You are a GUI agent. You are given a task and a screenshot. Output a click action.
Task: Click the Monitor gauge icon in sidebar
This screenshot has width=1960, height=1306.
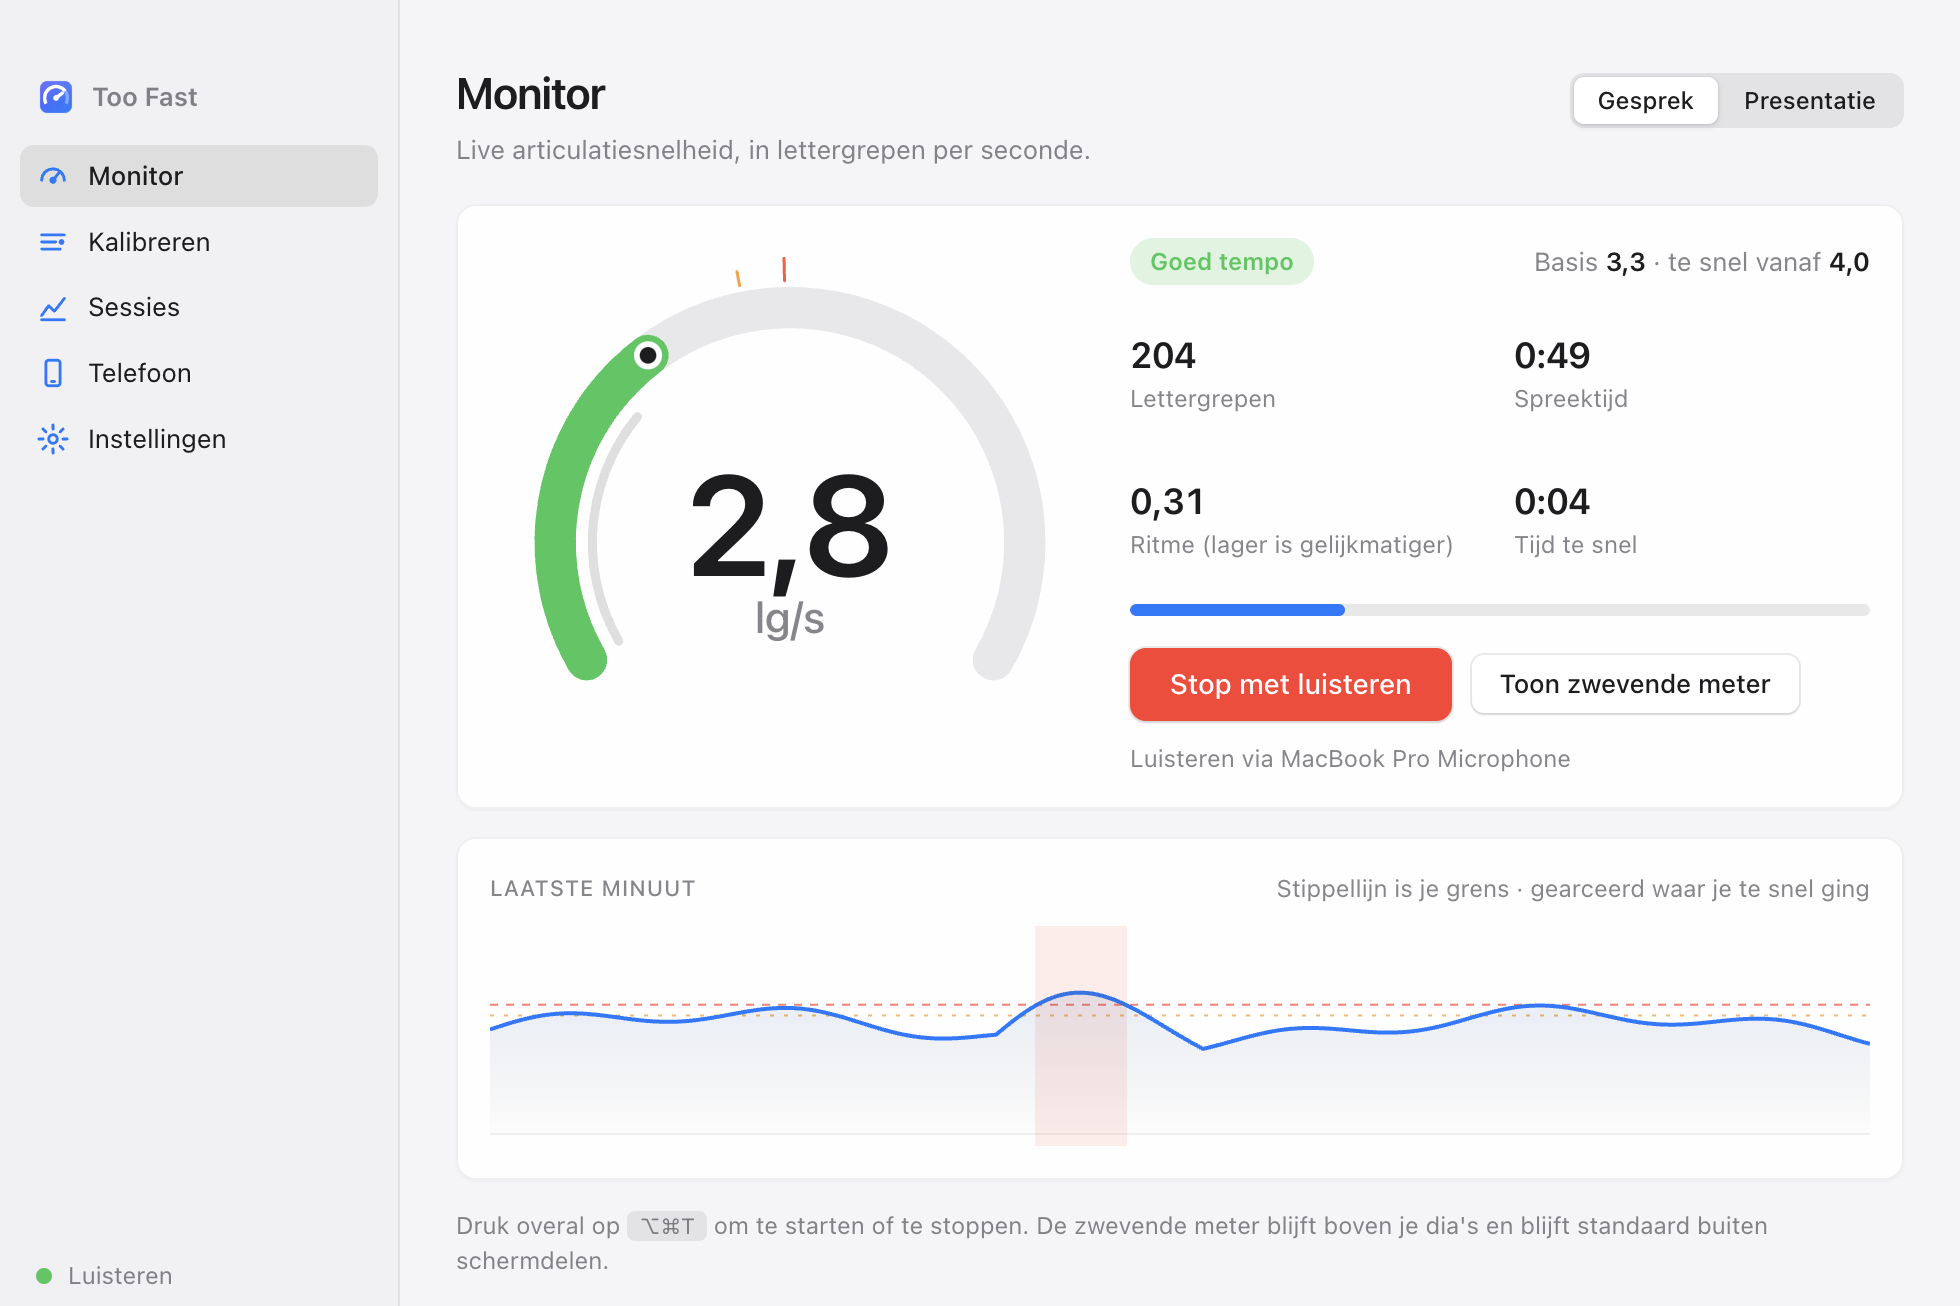click(53, 176)
